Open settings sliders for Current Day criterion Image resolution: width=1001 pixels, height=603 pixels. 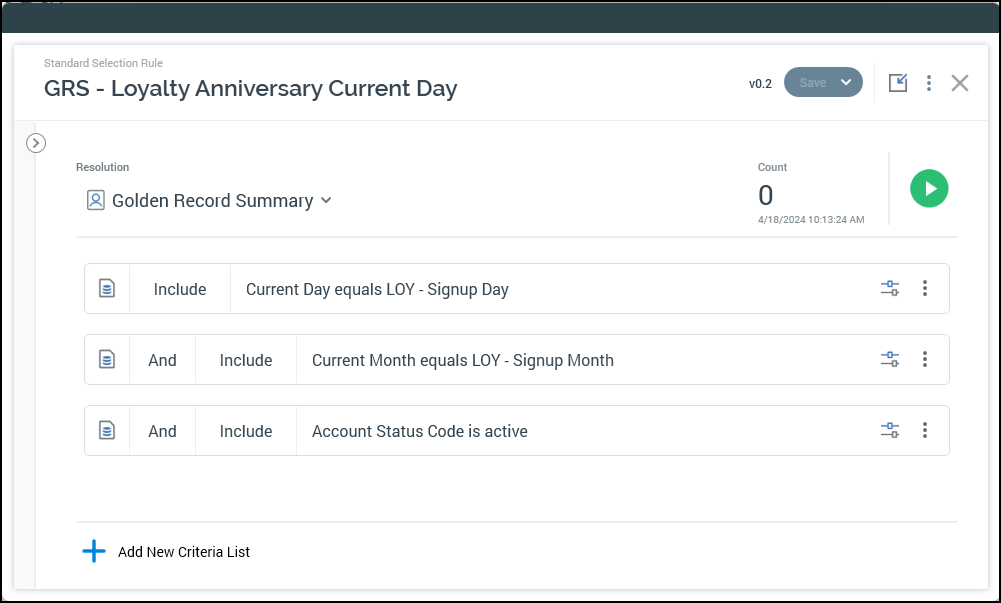(x=889, y=289)
